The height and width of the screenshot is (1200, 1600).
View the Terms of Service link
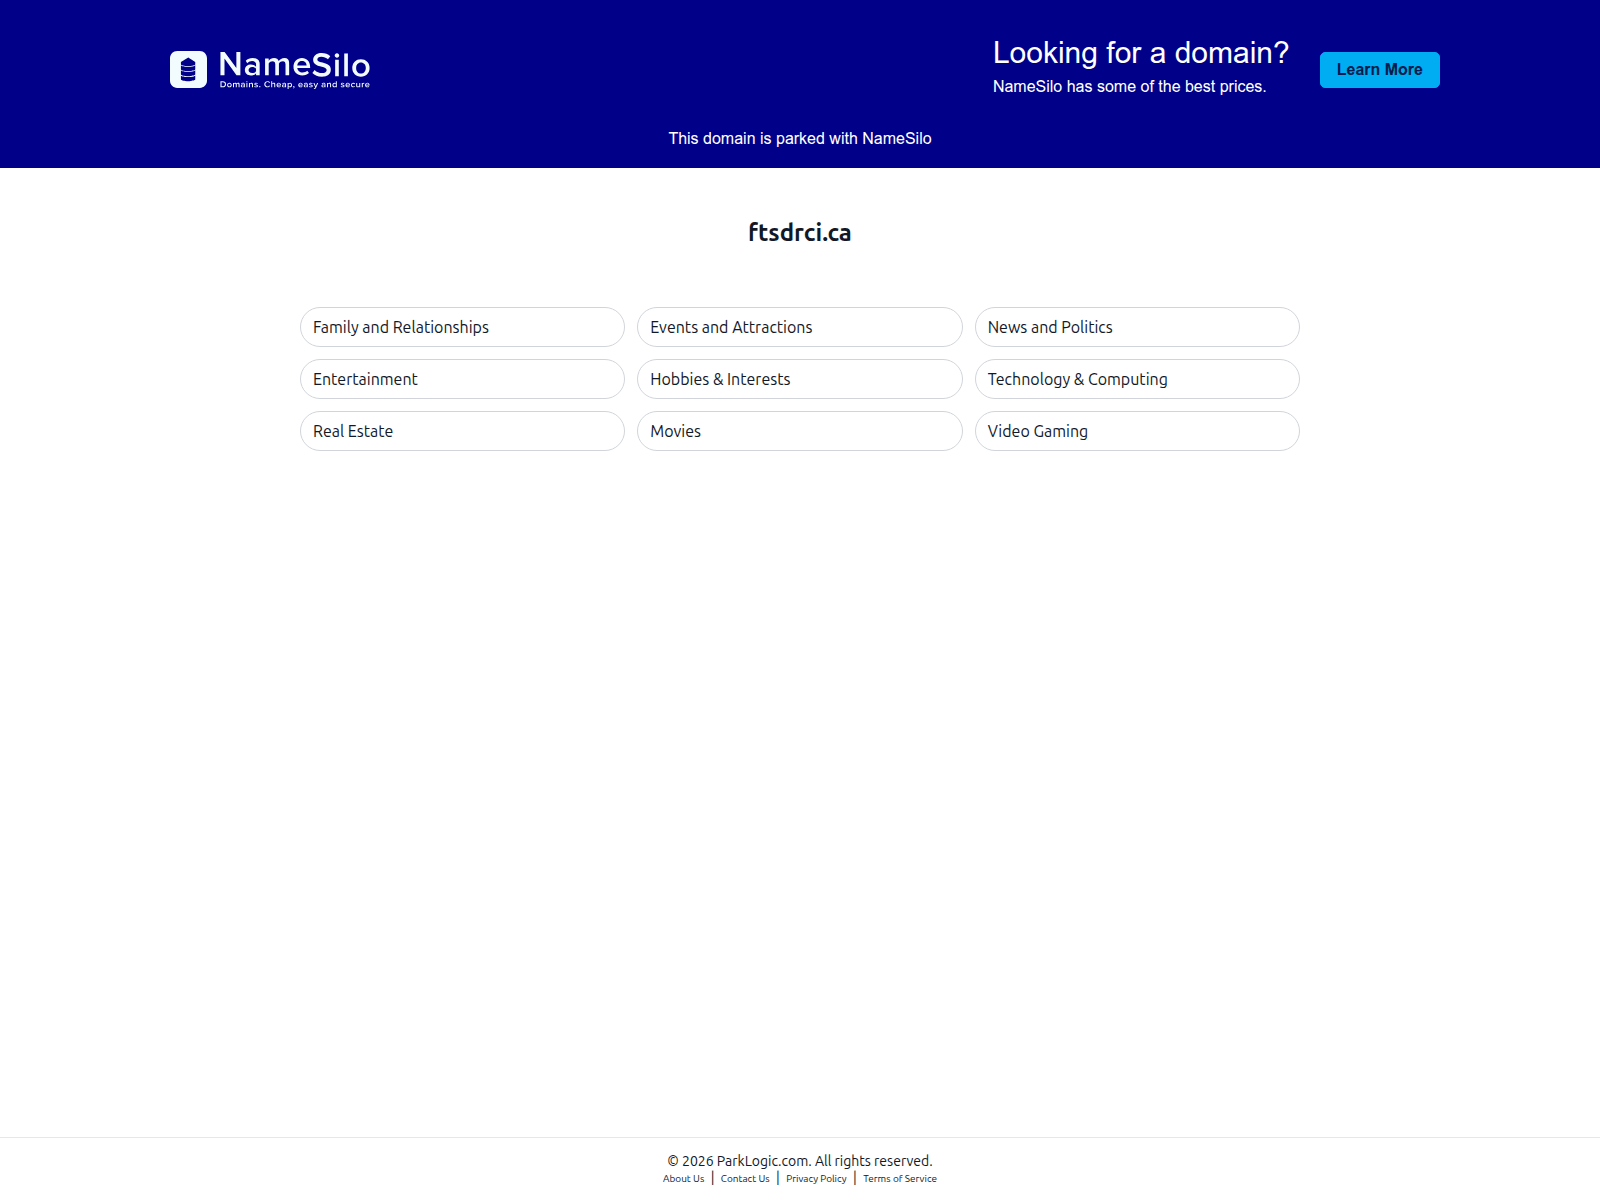click(900, 1179)
